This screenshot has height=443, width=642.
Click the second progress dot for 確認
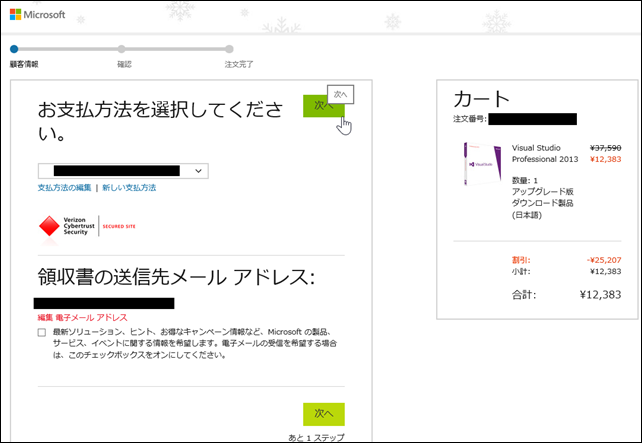(121, 48)
